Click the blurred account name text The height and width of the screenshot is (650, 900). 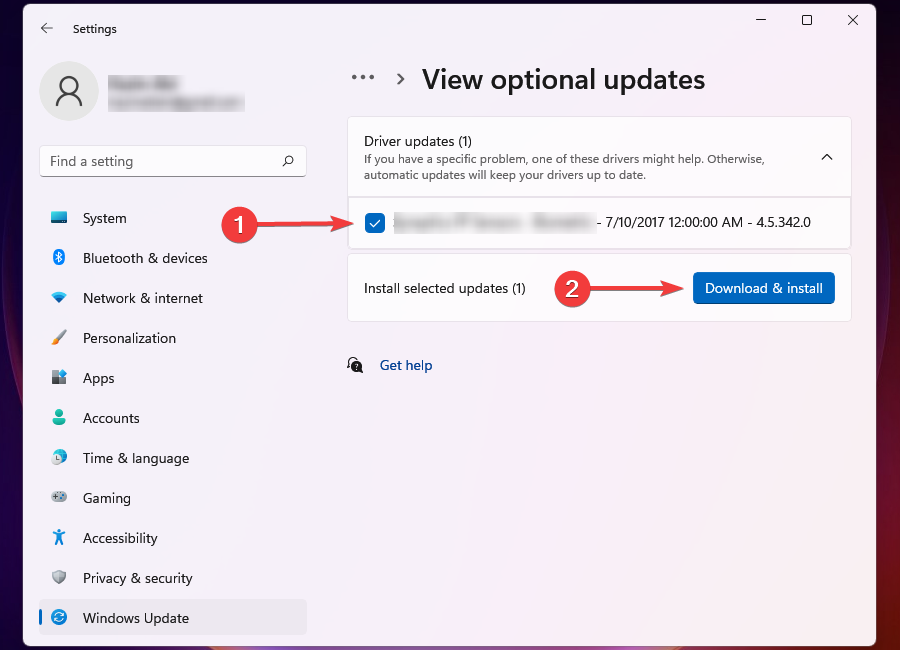(x=144, y=83)
